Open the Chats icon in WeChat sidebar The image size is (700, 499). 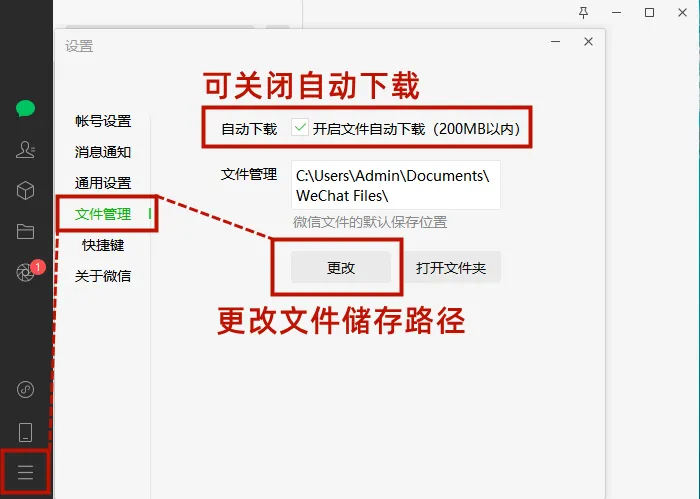25,108
